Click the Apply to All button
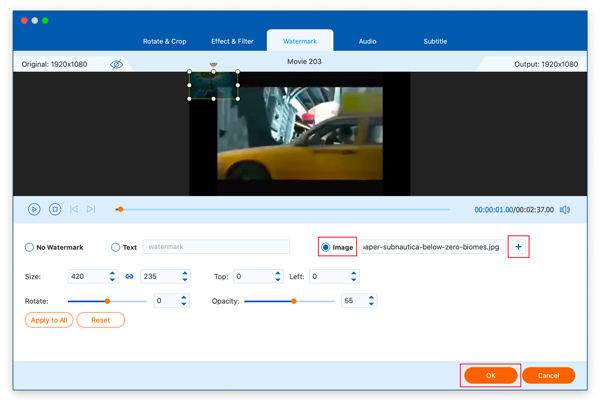 (x=48, y=320)
